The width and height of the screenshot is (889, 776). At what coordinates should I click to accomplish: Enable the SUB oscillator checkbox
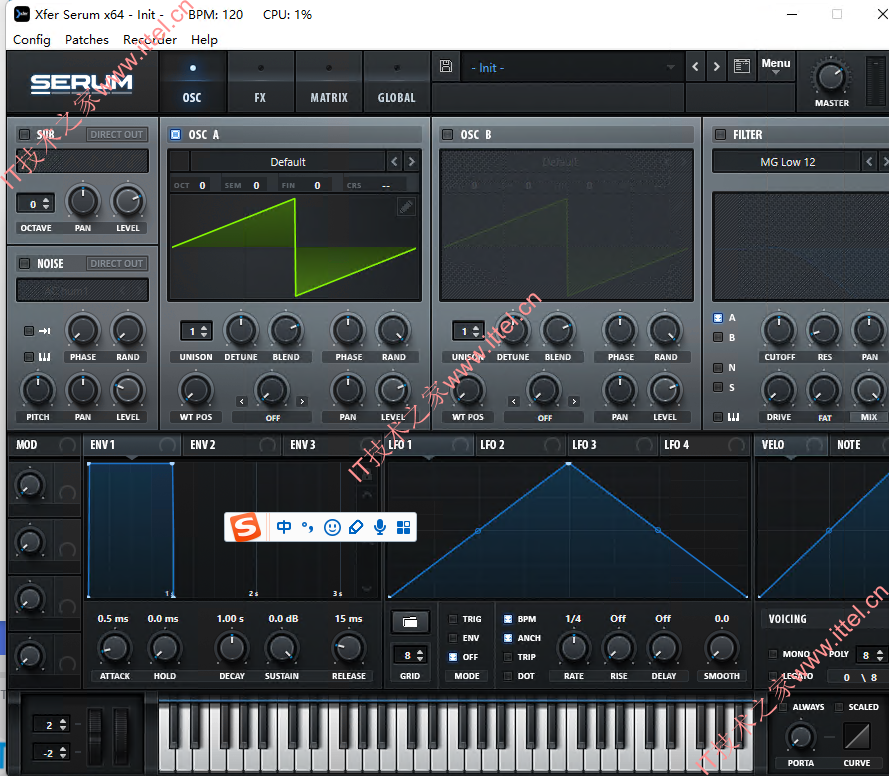pos(24,134)
